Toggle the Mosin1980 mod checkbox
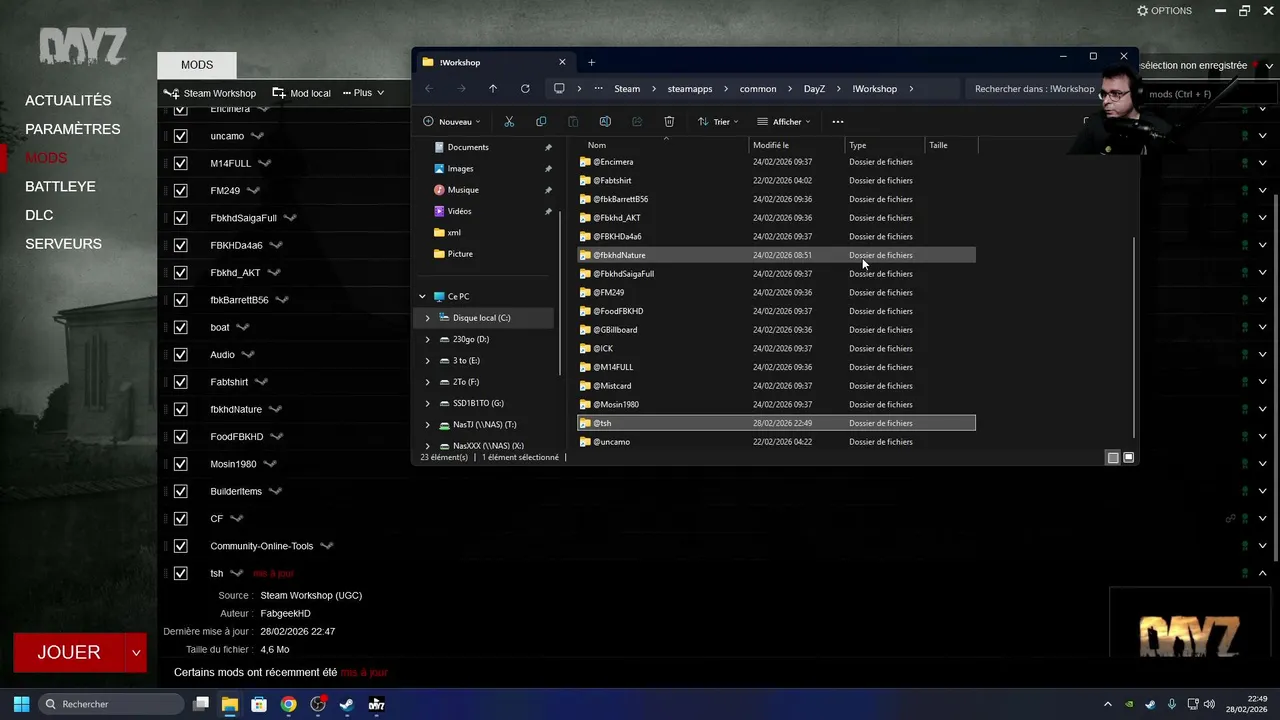Viewport: 1280px width, 720px height. (181, 464)
